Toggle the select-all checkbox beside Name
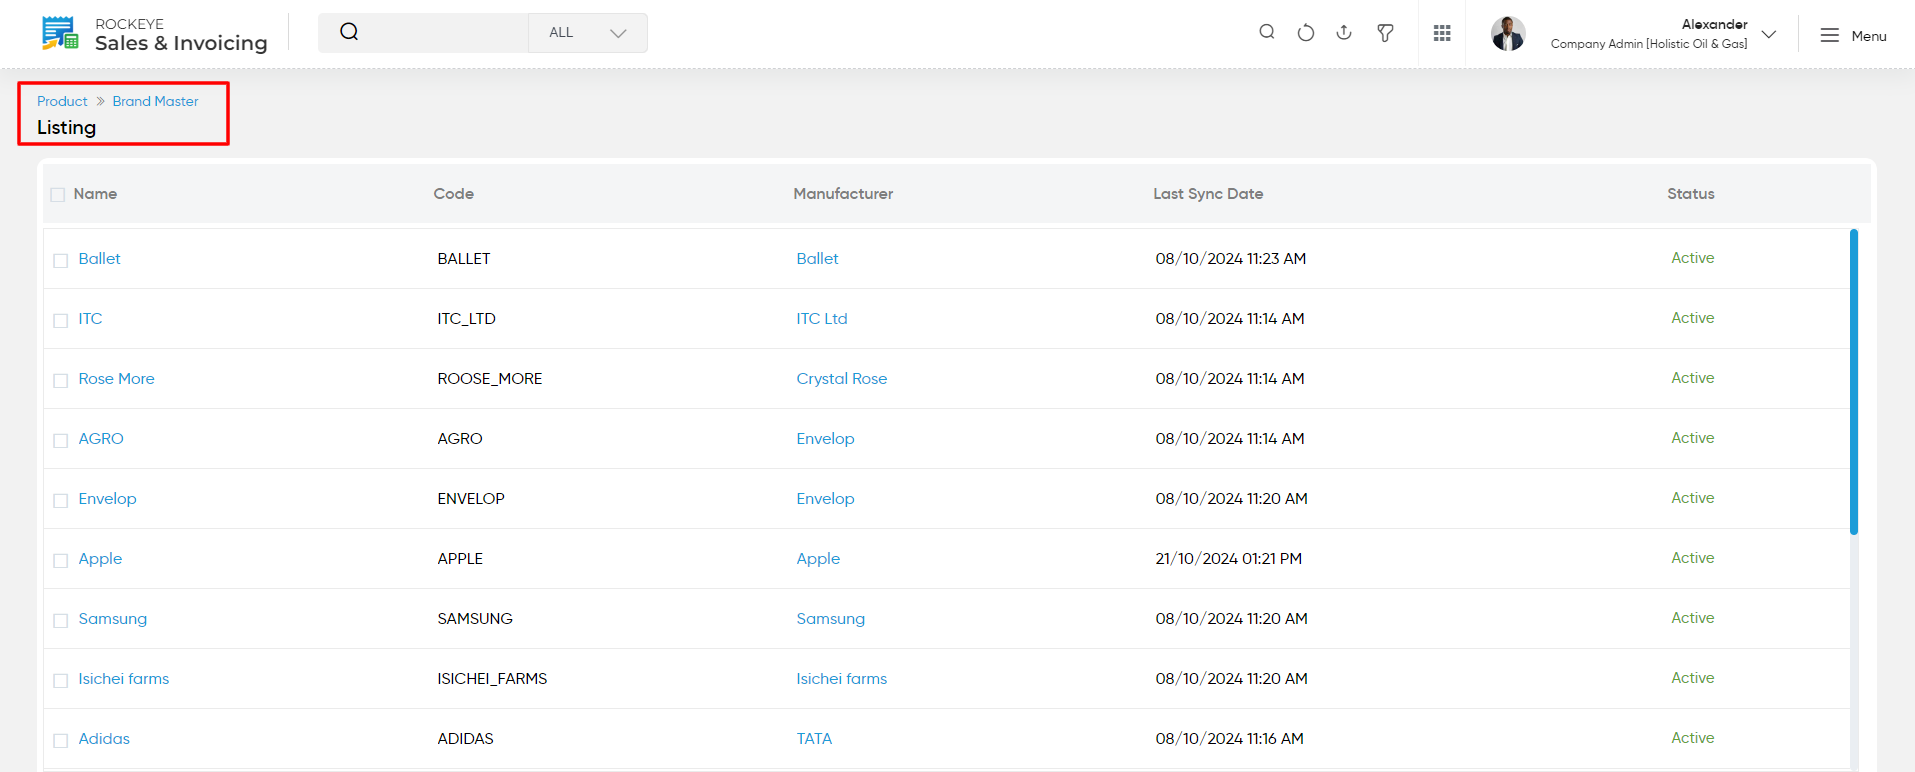This screenshot has height=772, width=1915. (58, 195)
